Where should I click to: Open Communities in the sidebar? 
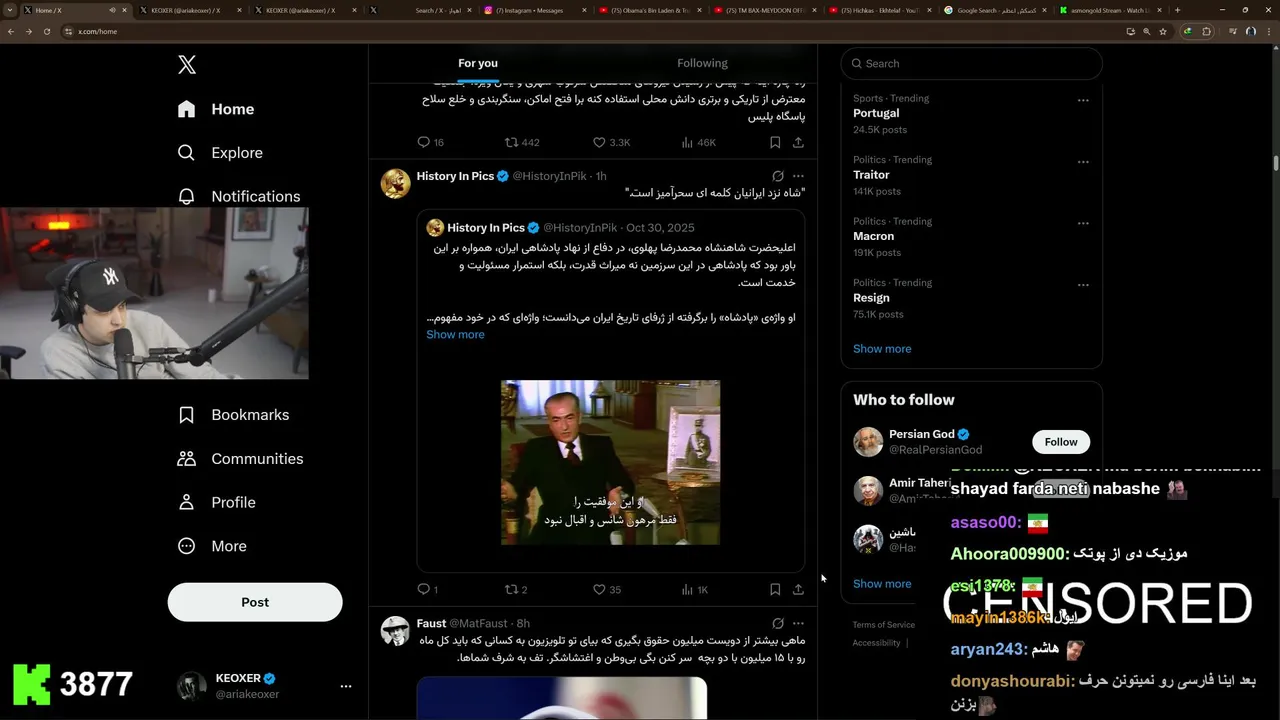point(240,459)
